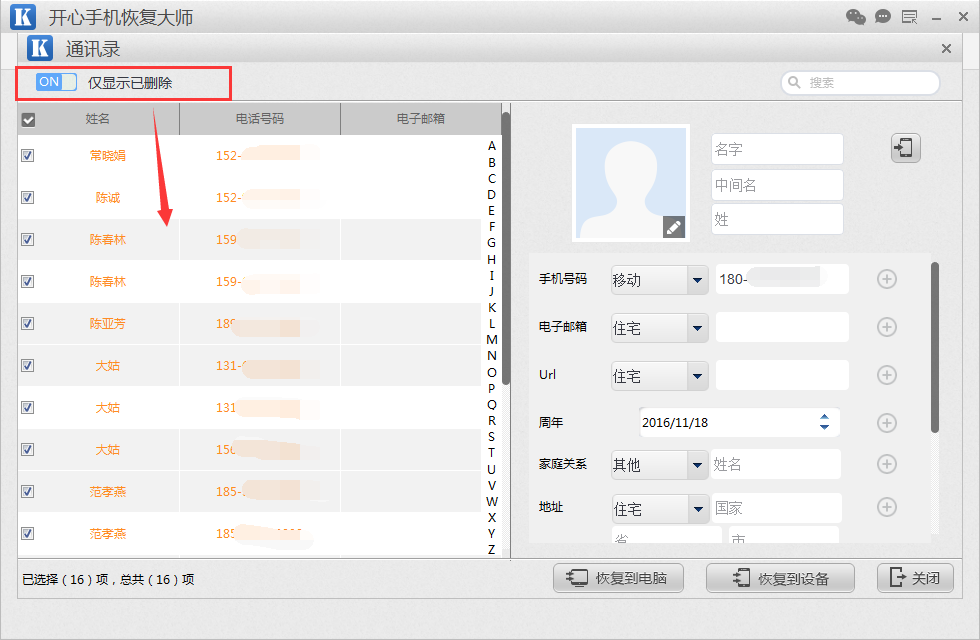
Task: Click the 关闭 button
Action: [x=916, y=578]
